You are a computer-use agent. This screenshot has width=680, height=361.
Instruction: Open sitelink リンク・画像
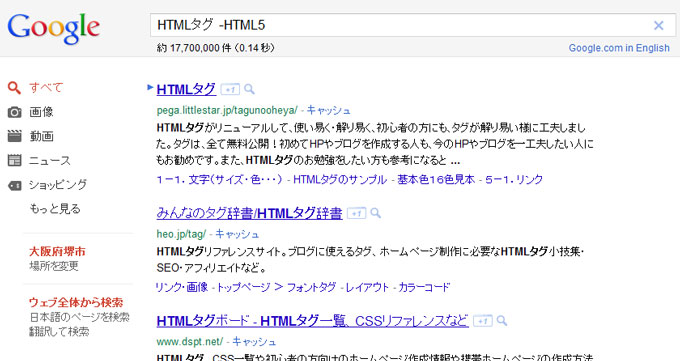182,287
